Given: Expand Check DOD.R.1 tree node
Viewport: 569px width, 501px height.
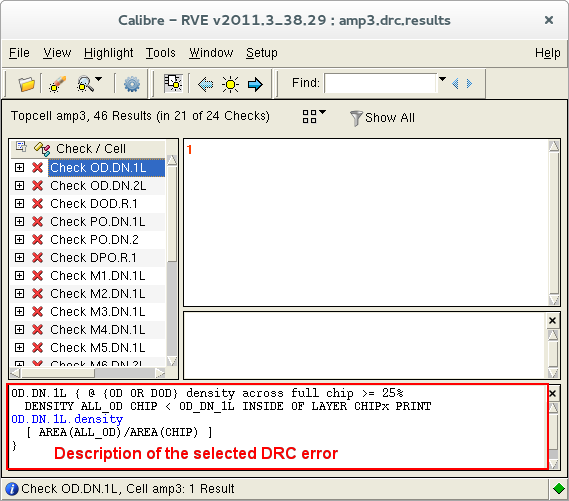Looking at the screenshot, I should click(x=19, y=204).
